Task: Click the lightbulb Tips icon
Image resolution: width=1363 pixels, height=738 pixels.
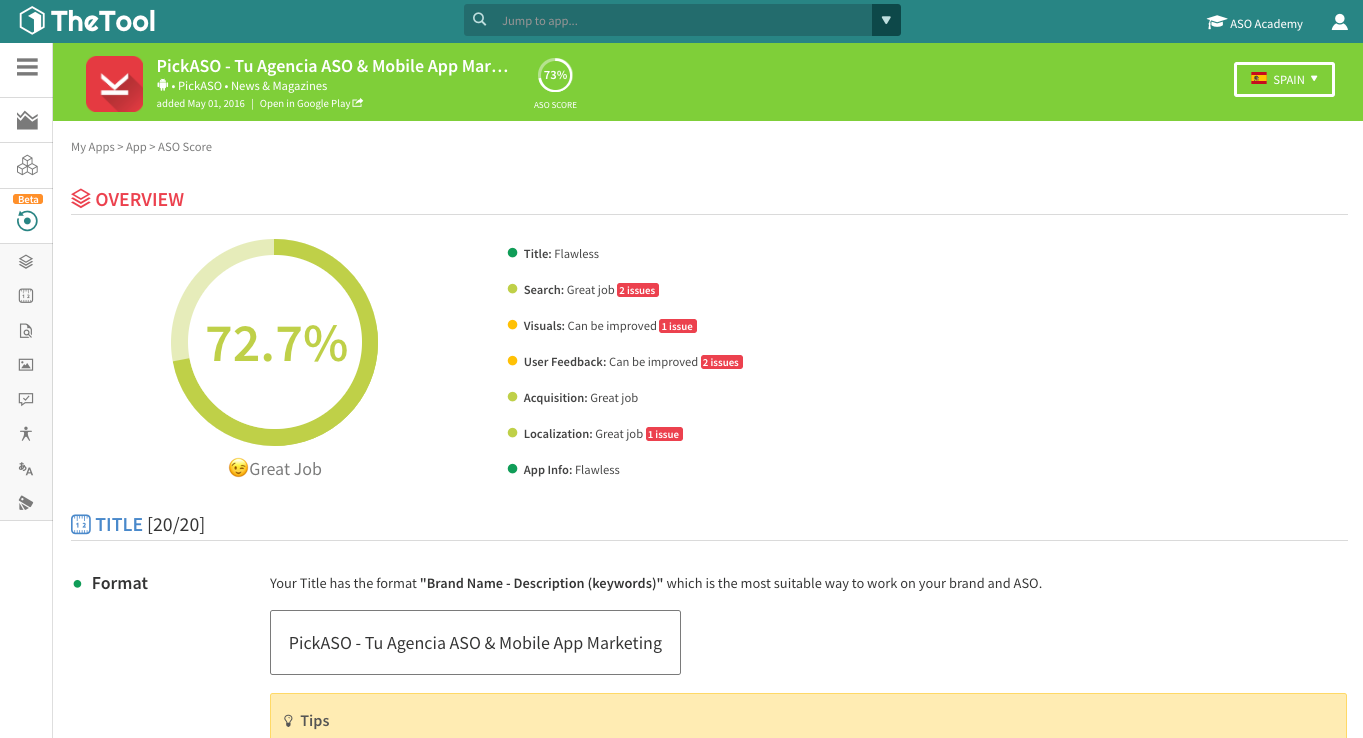Action: (x=289, y=721)
